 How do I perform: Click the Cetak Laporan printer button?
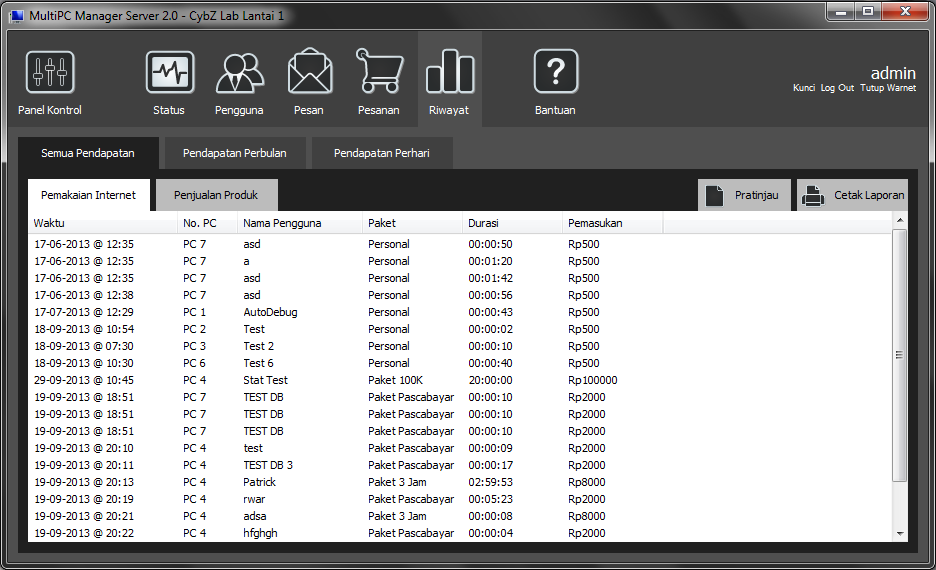pyautogui.click(x=853, y=195)
